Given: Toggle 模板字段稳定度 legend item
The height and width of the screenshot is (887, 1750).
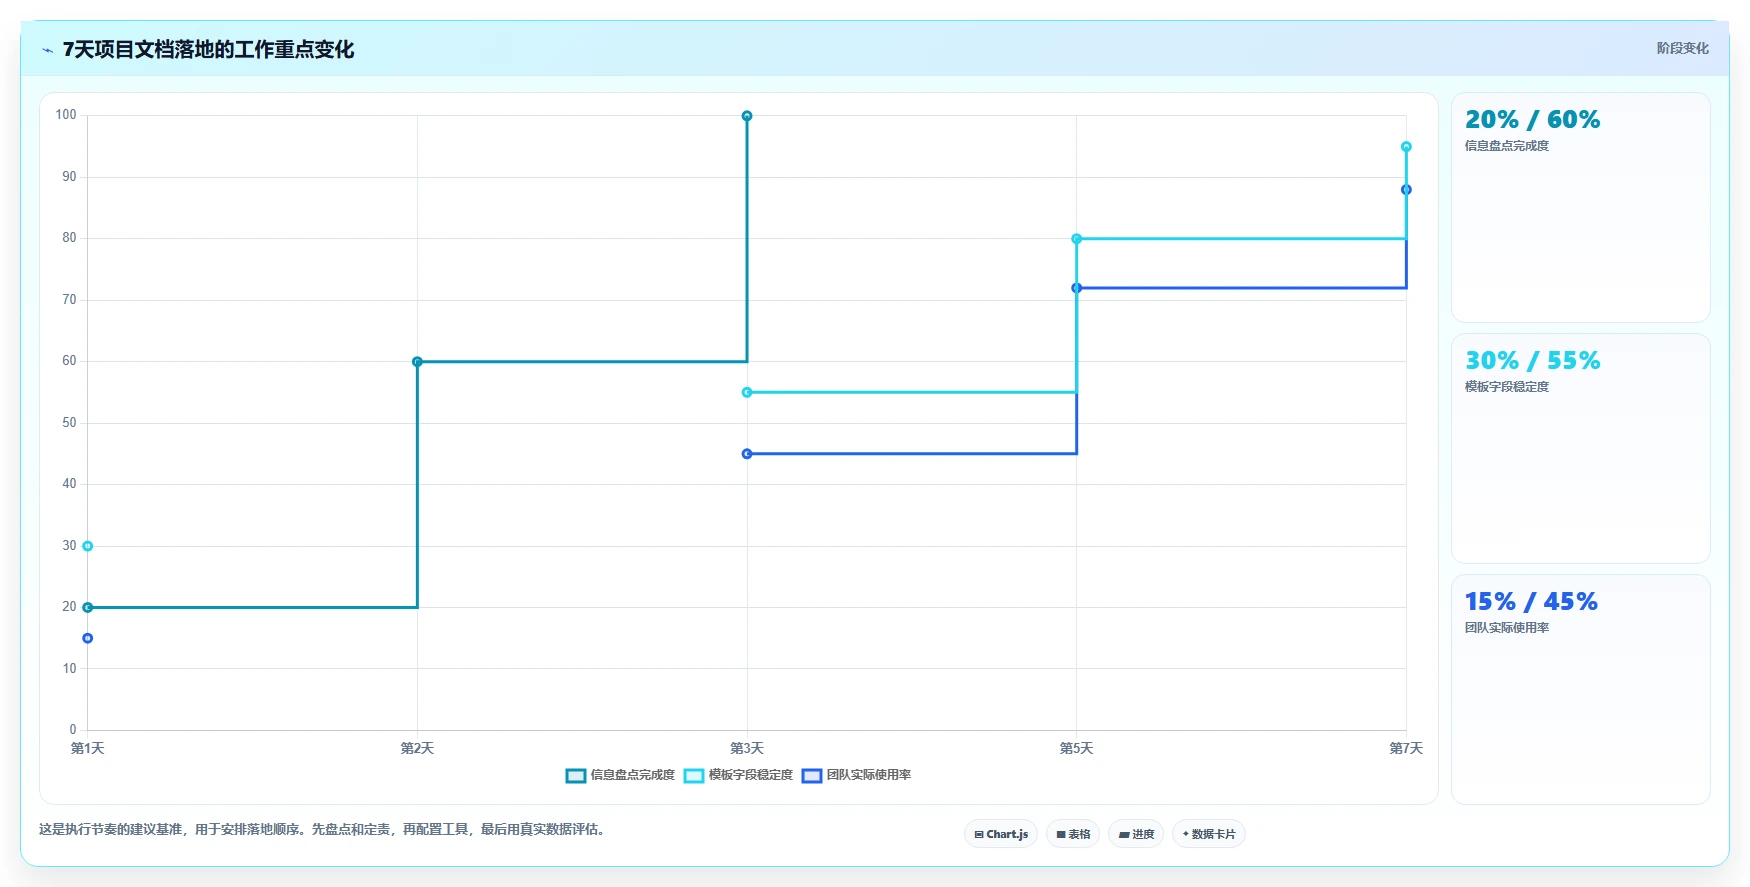Looking at the screenshot, I should point(738,775).
